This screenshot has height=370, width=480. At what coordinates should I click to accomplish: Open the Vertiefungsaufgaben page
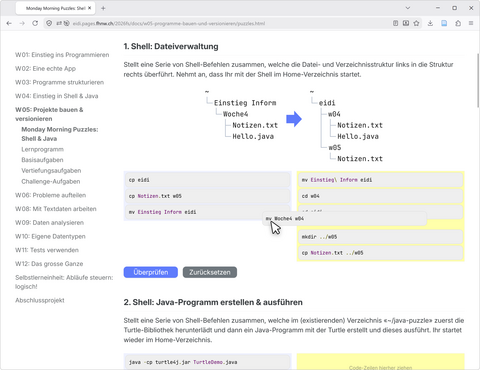(x=51, y=171)
